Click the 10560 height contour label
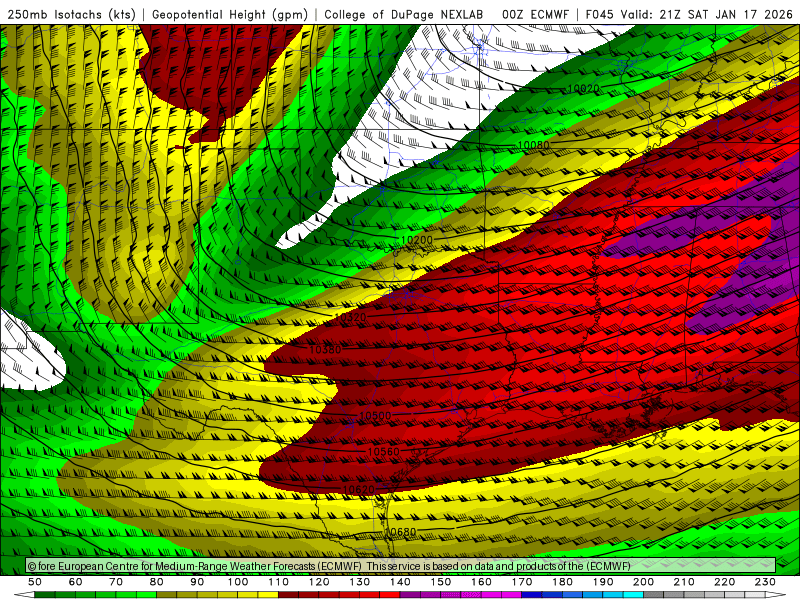This screenshot has width=800, height=600. click(384, 452)
